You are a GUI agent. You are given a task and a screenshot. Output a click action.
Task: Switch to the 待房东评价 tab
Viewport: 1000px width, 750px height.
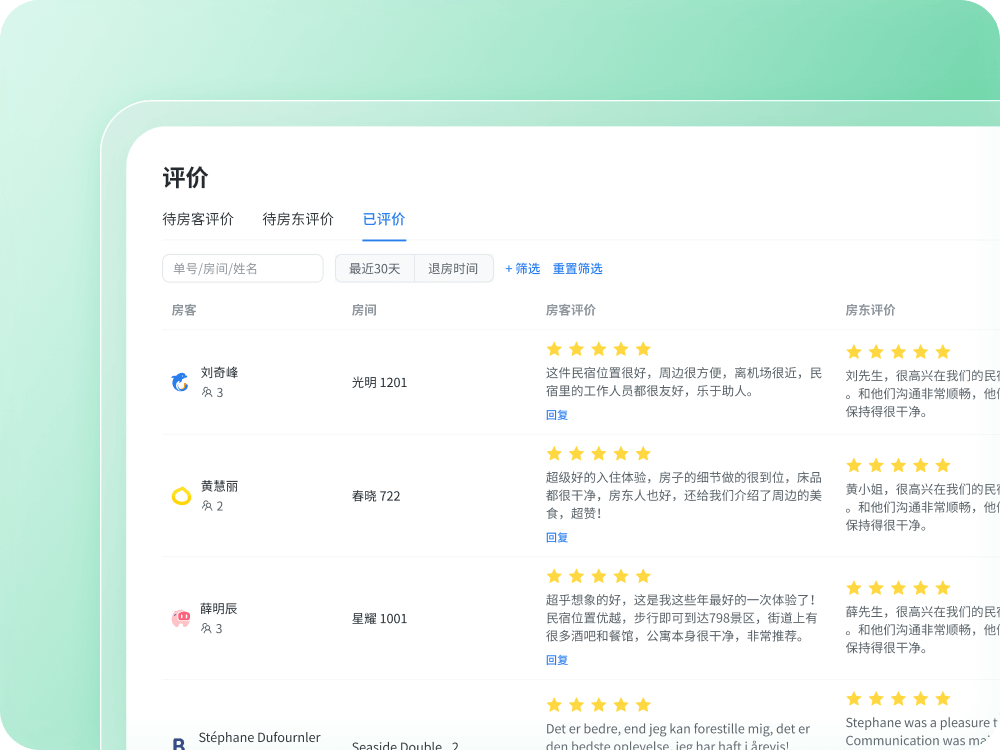pyautogui.click(x=298, y=219)
